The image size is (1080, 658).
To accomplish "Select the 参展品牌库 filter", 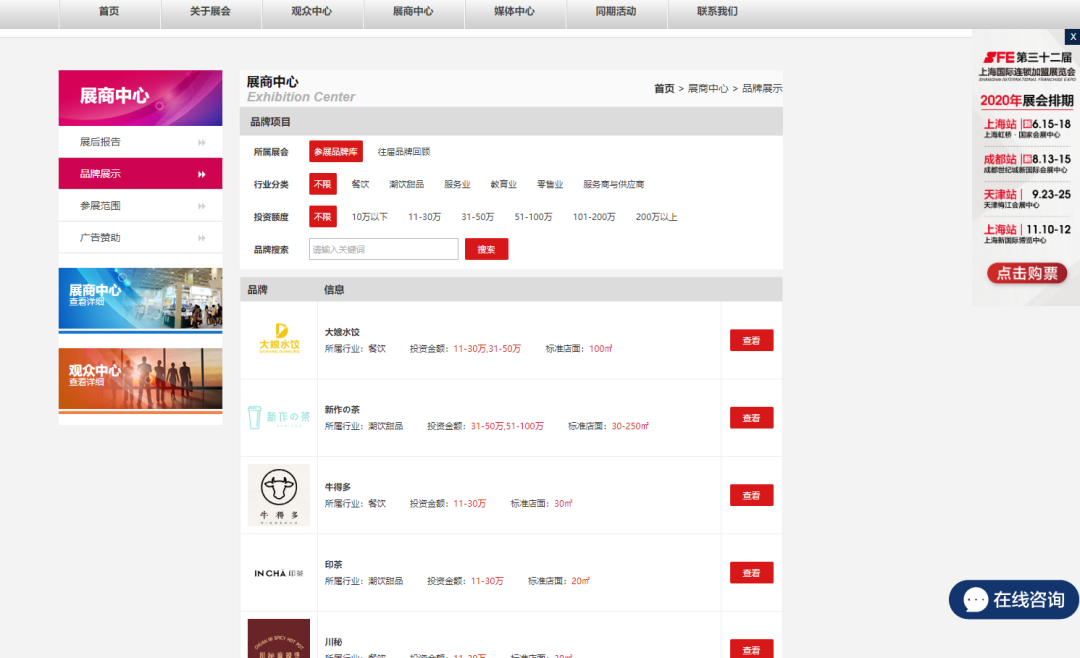I will click(335, 152).
